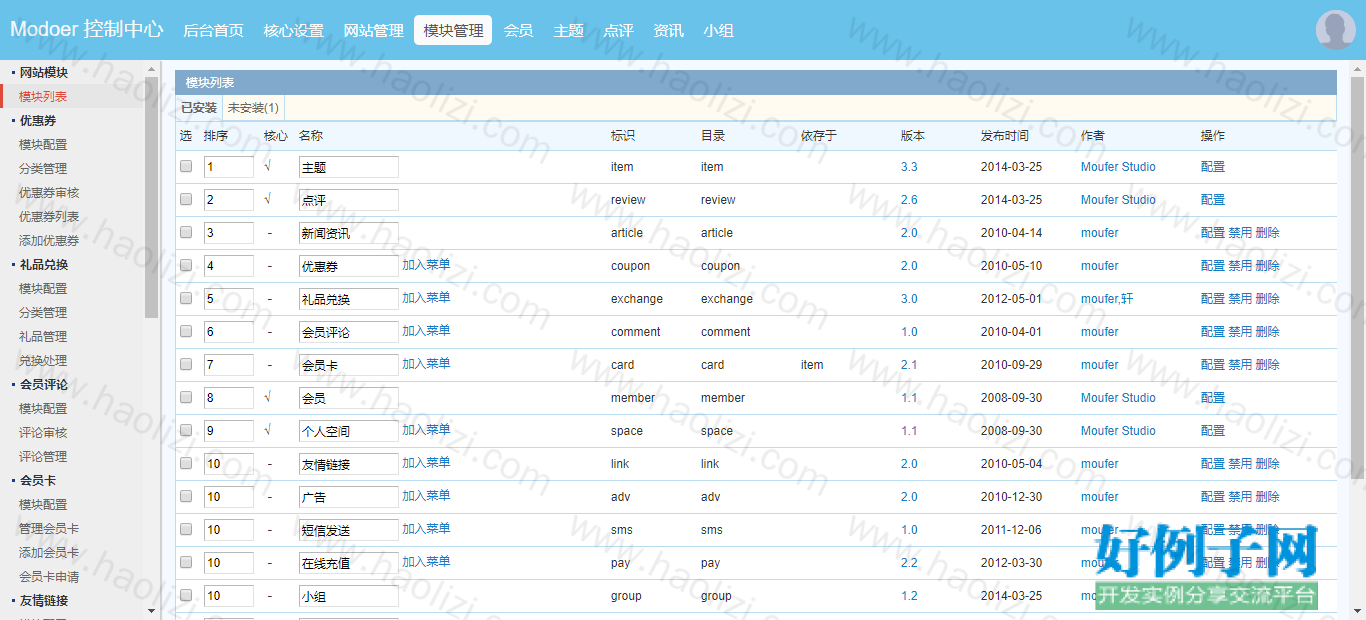Open 资讯 top menu item

pos(668,31)
